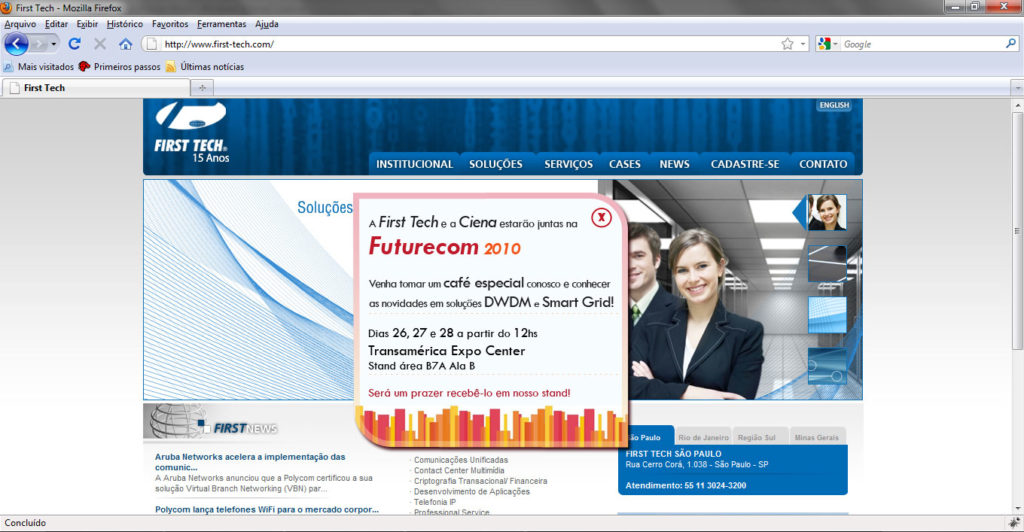The width and height of the screenshot is (1024, 532).
Task: Open the Exibir menu
Action: [x=87, y=24]
